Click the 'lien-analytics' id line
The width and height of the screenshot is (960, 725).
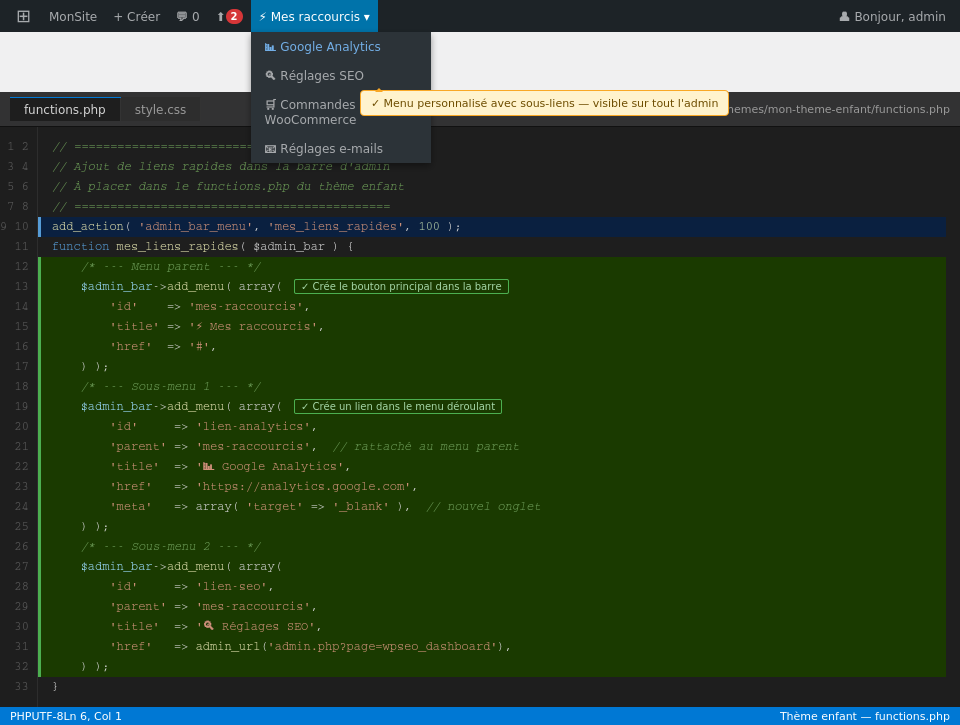pyautogui.click(x=213, y=426)
